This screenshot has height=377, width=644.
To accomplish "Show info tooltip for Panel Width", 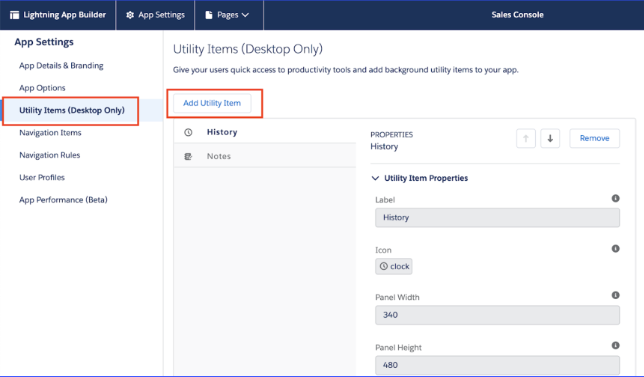I will point(615,295).
